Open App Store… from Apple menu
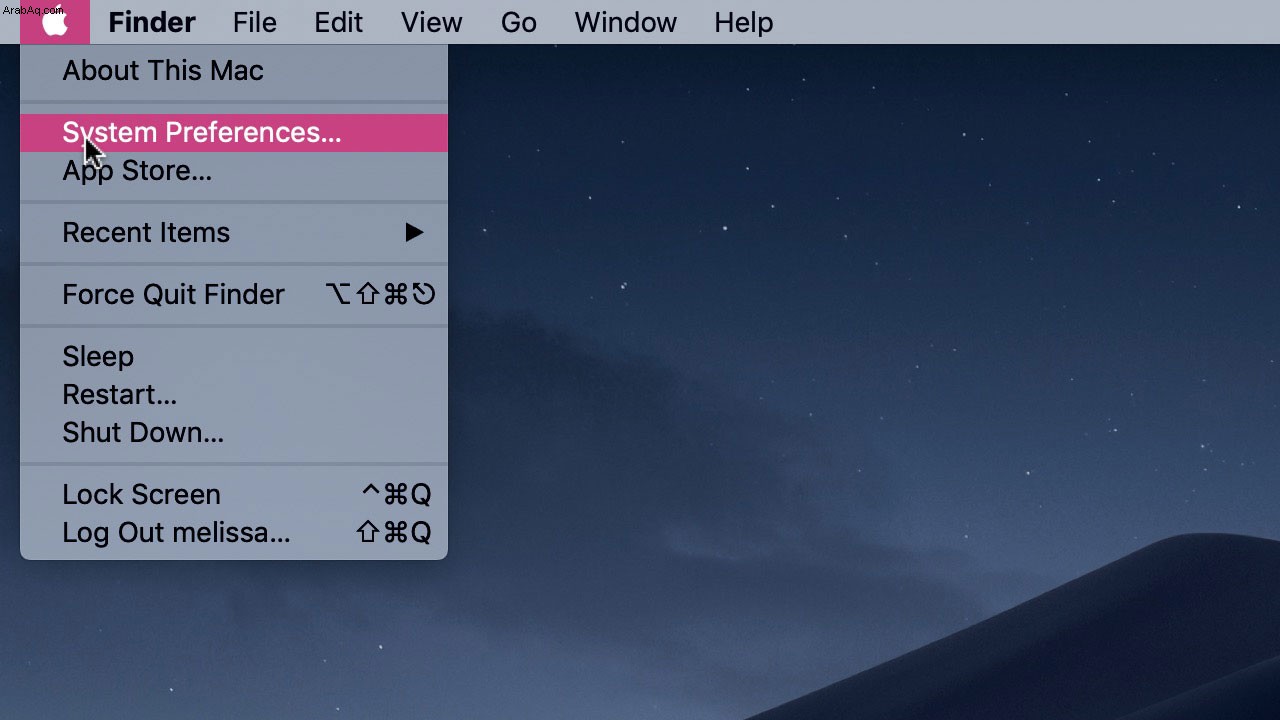1280x720 pixels. point(234,171)
